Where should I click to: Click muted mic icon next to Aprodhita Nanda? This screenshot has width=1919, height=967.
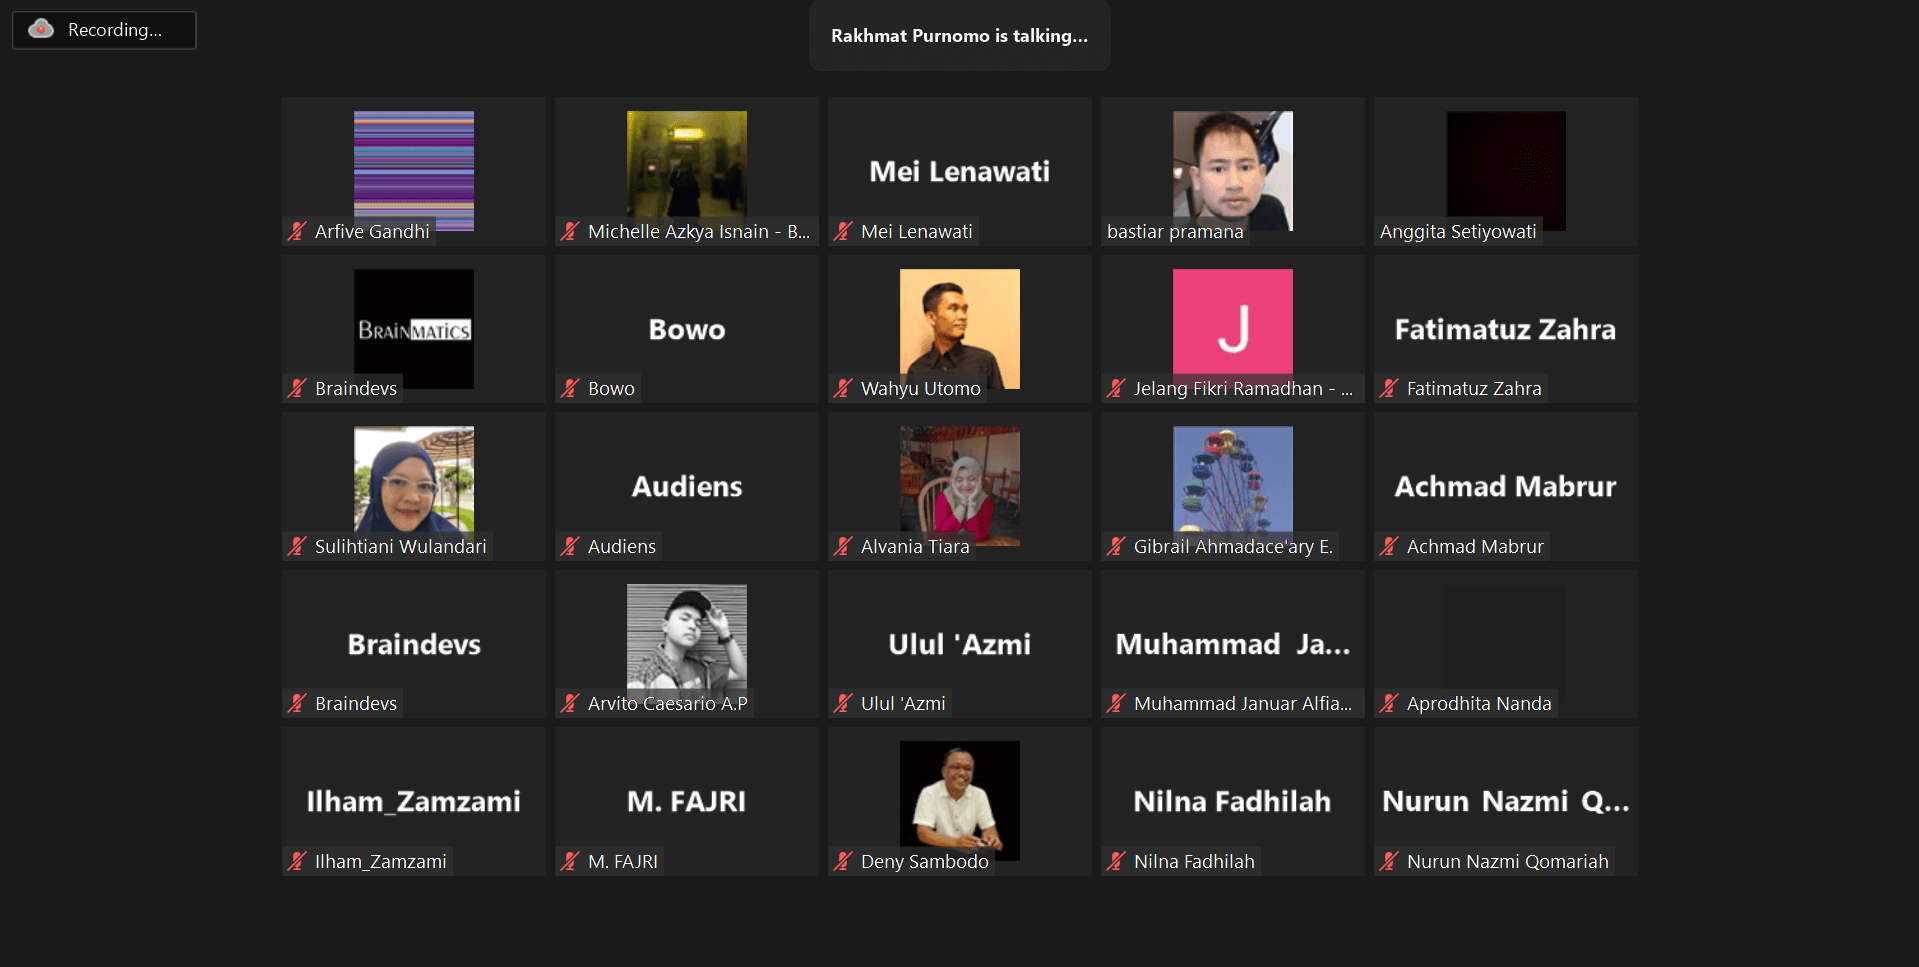(x=1389, y=703)
